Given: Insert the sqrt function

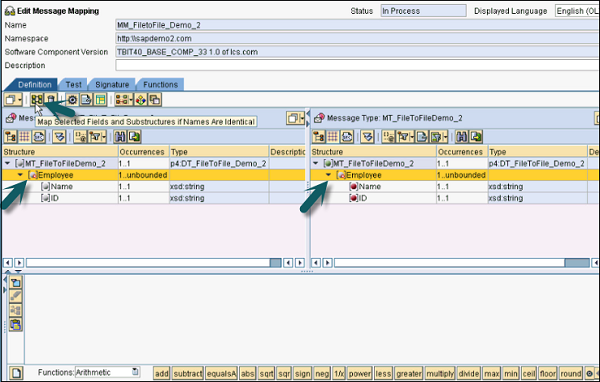Looking at the screenshot, I should [266, 373].
